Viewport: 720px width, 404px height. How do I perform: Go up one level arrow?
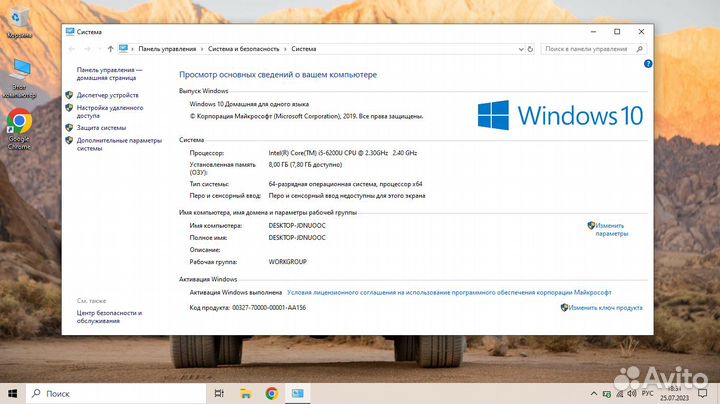110,49
